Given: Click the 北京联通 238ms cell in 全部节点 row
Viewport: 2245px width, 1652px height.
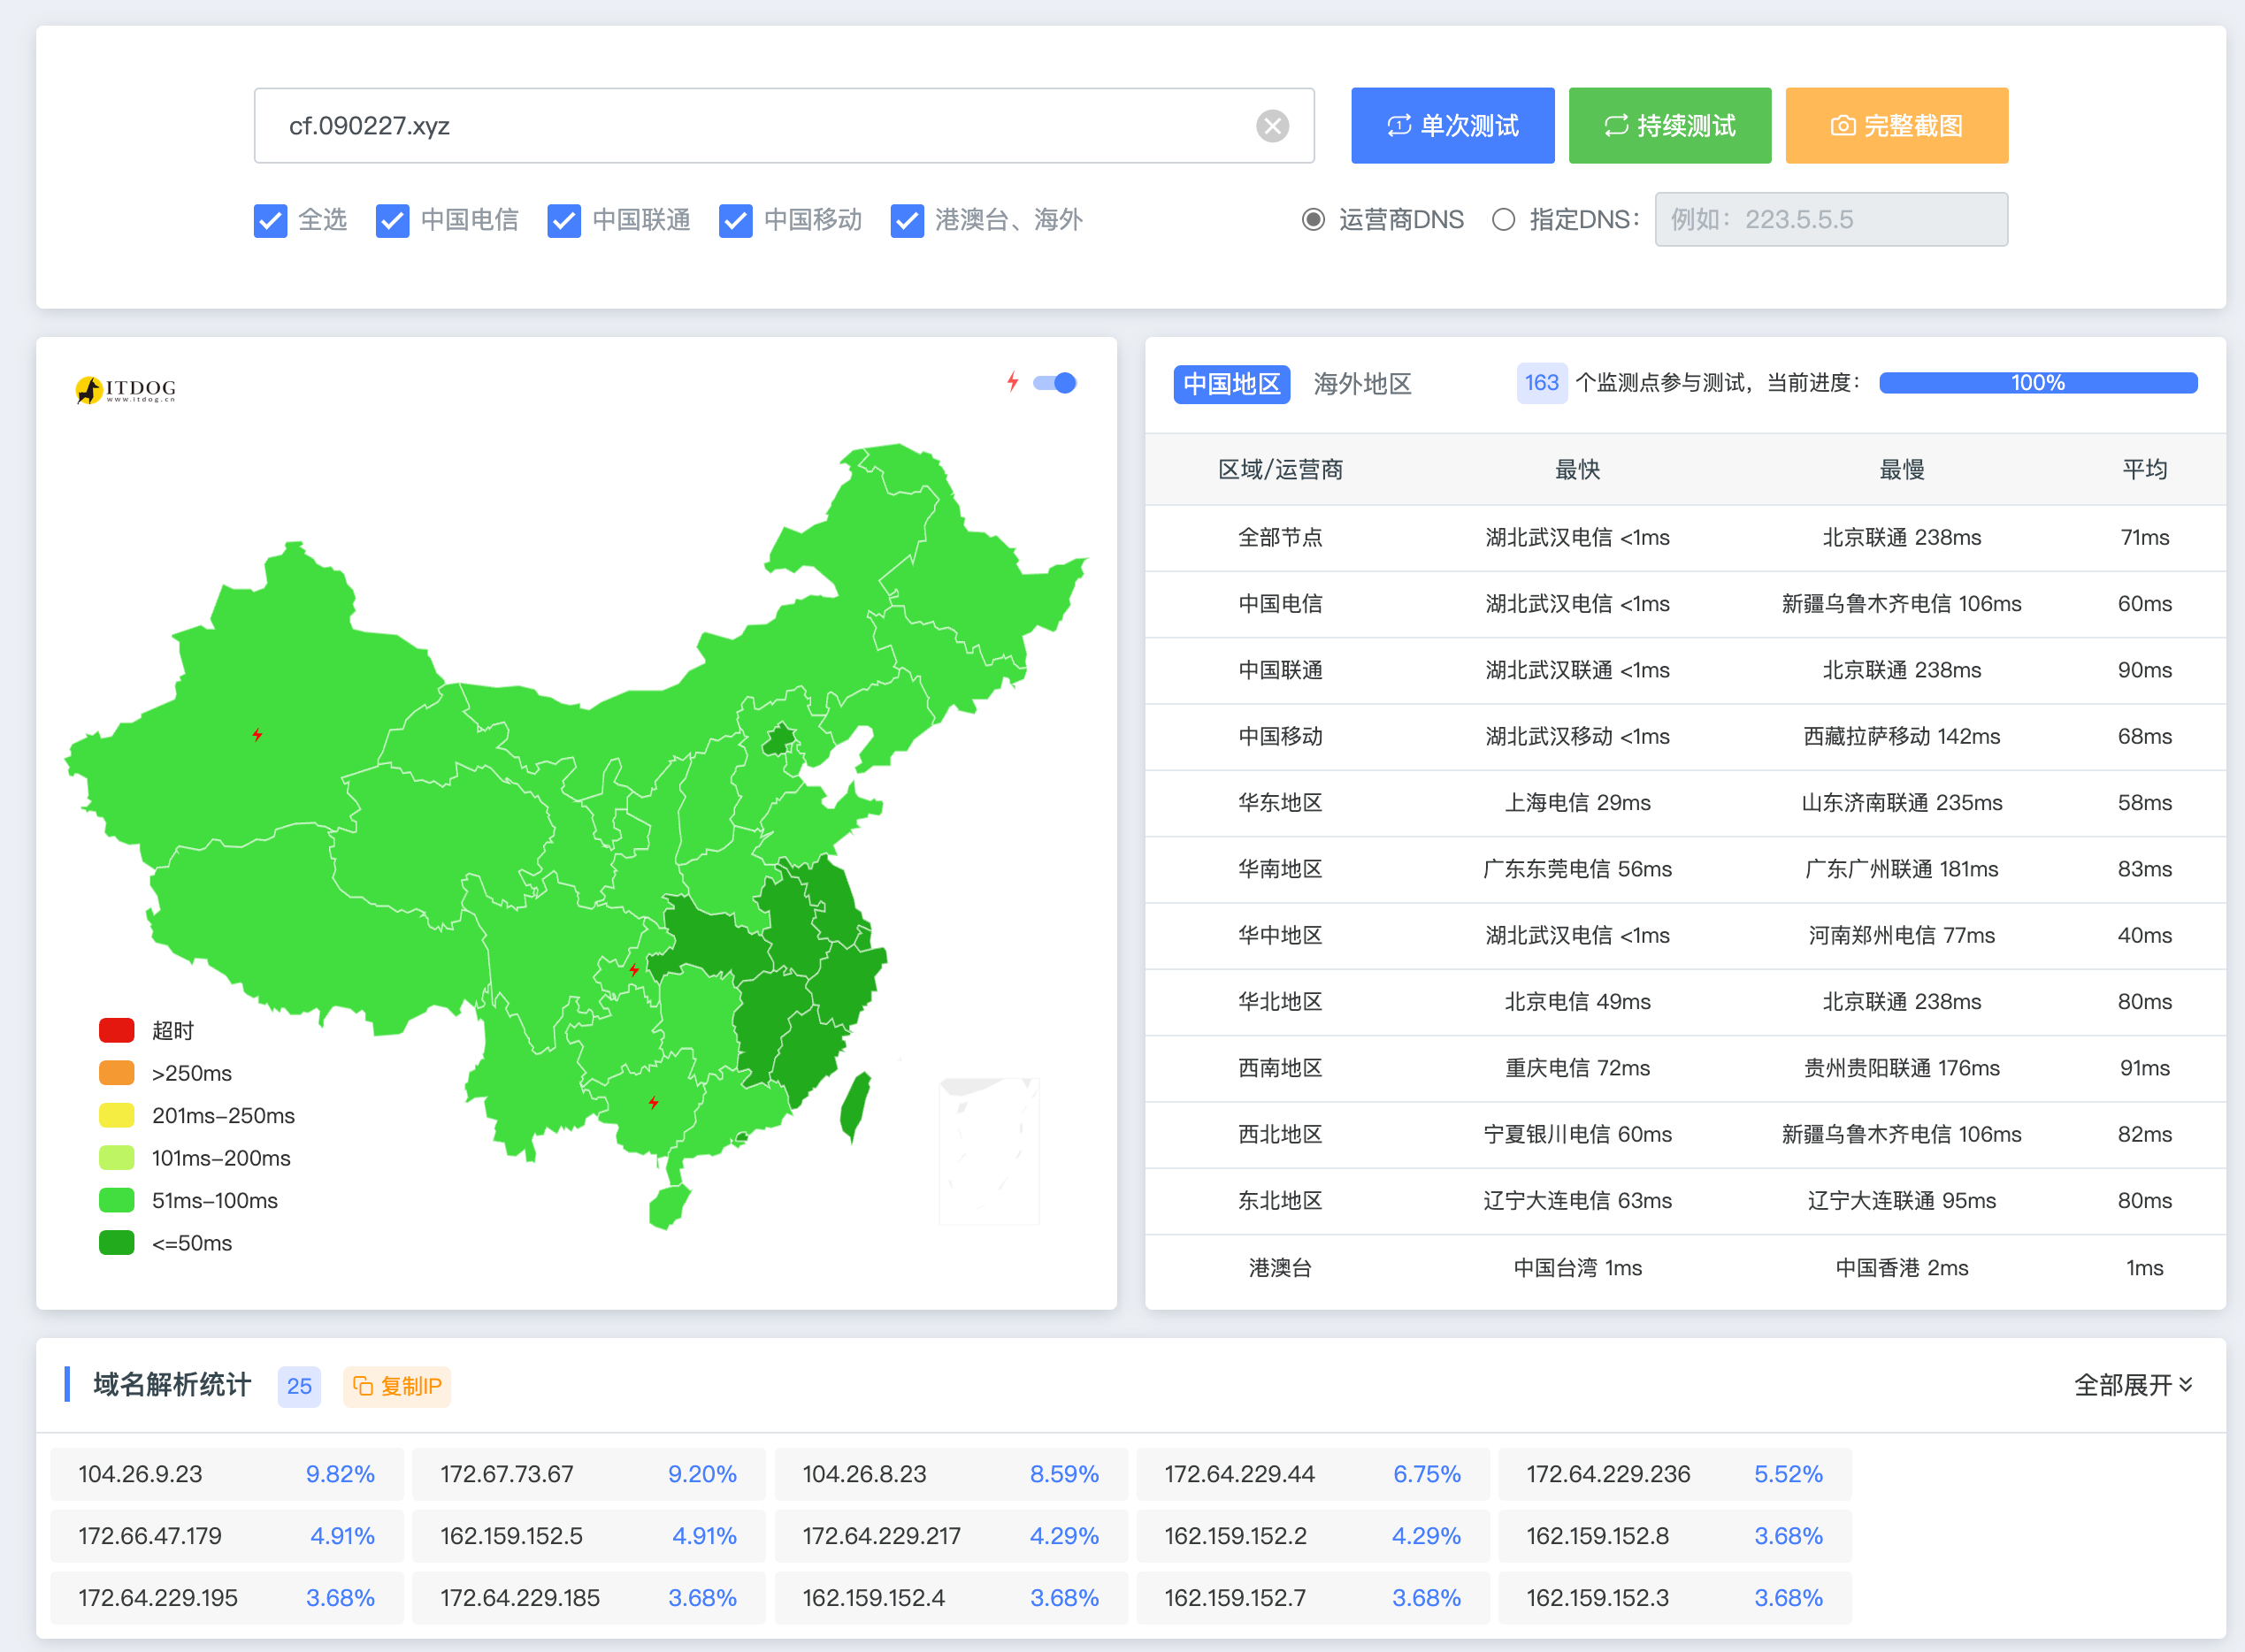Looking at the screenshot, I should [1901, 538].
